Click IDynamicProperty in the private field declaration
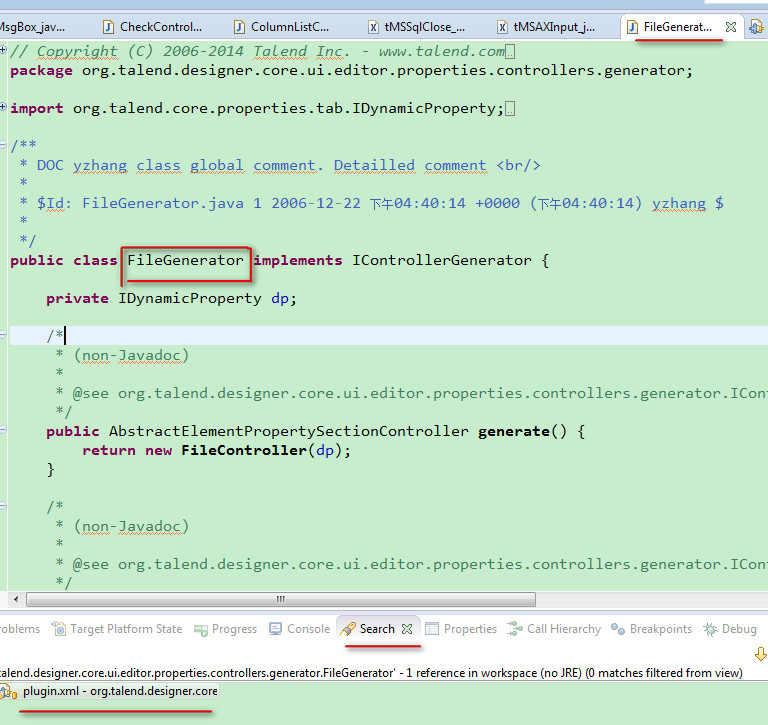768x725 pixels. (190, 298)
